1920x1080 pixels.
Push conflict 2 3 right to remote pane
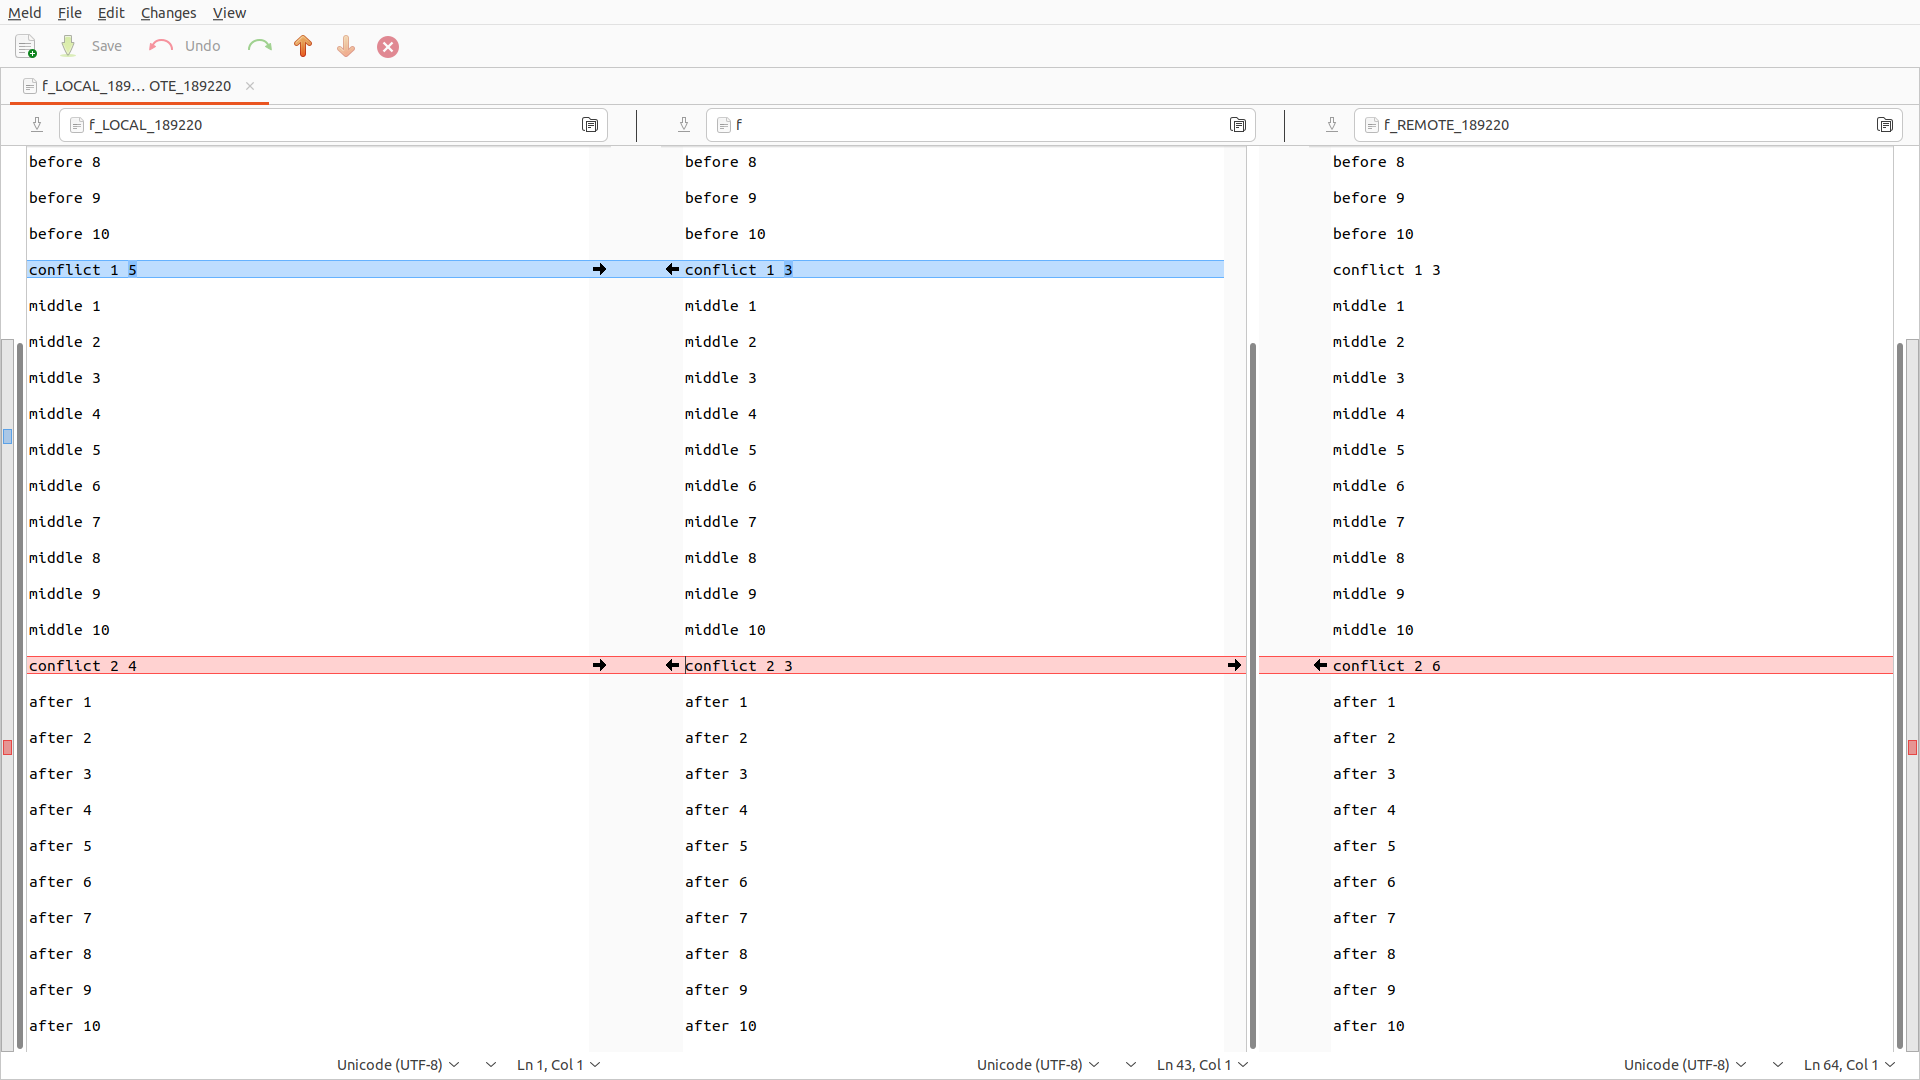[x=1234, y=665]
